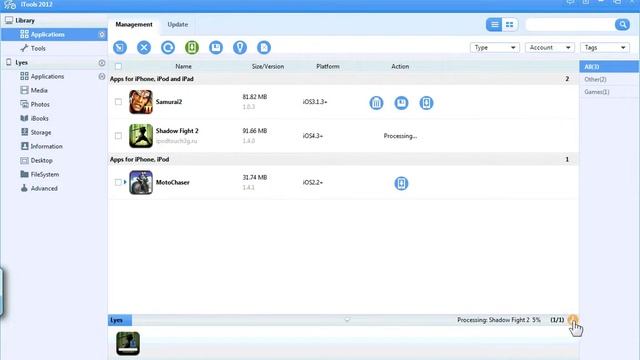Image resolution: width=640 pixels, height=360 pixels.
Task: Select the Lyes device entry
Action: point(22,62)
